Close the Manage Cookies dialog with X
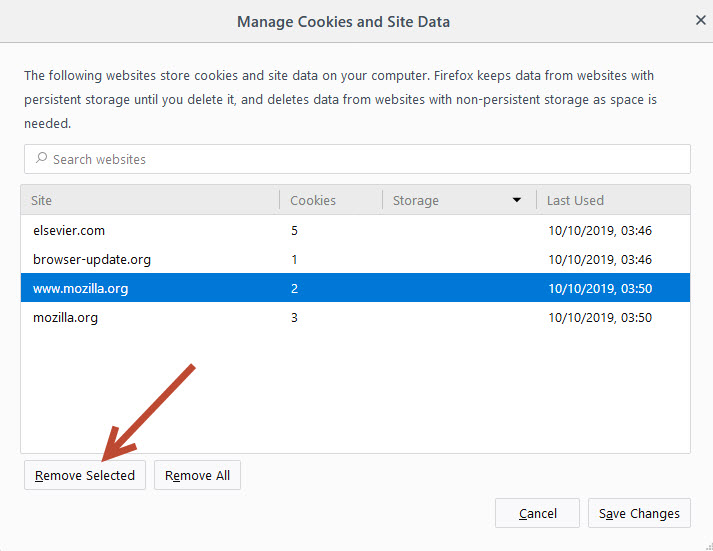 pyautogui.click(x=700, y=20)
